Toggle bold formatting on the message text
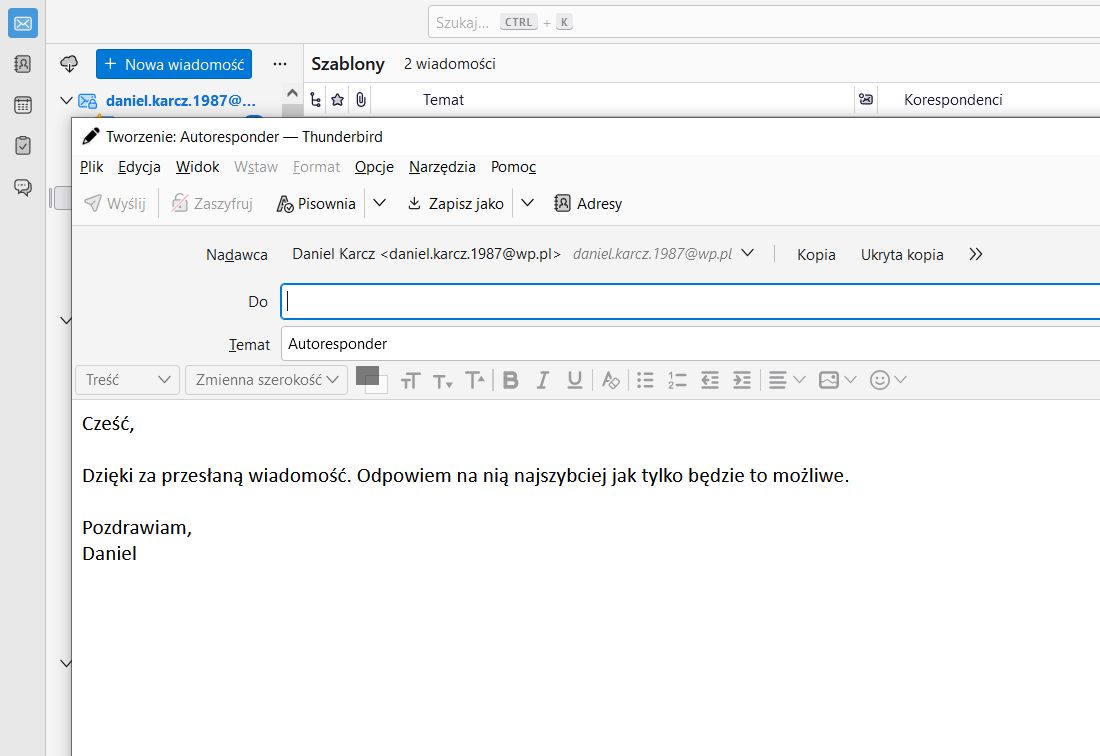This screenshot has width=1100, height=756. pyautogui.click(x=510, y=380)
